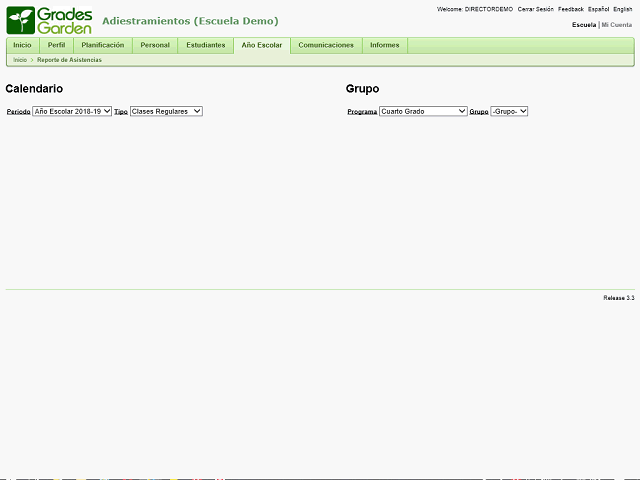
Task: Open the Mi Cuenta link
Action: click(x=617, y=24)
